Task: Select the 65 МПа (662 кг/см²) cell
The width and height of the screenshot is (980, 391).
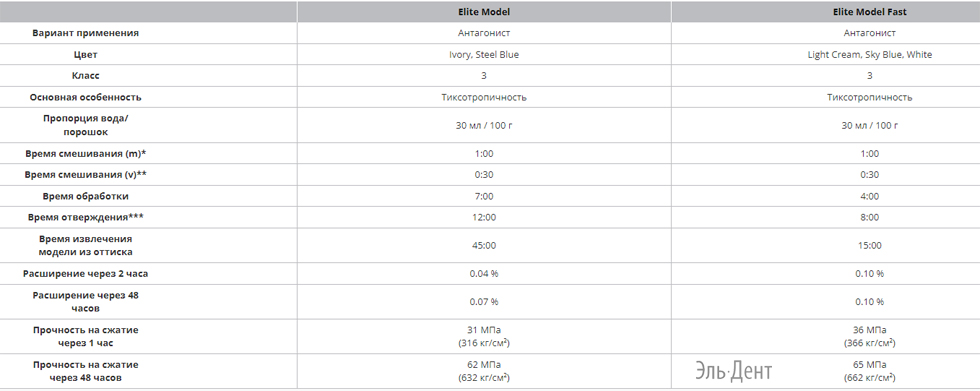Action: pyautogui.click(x=869, y=371)
